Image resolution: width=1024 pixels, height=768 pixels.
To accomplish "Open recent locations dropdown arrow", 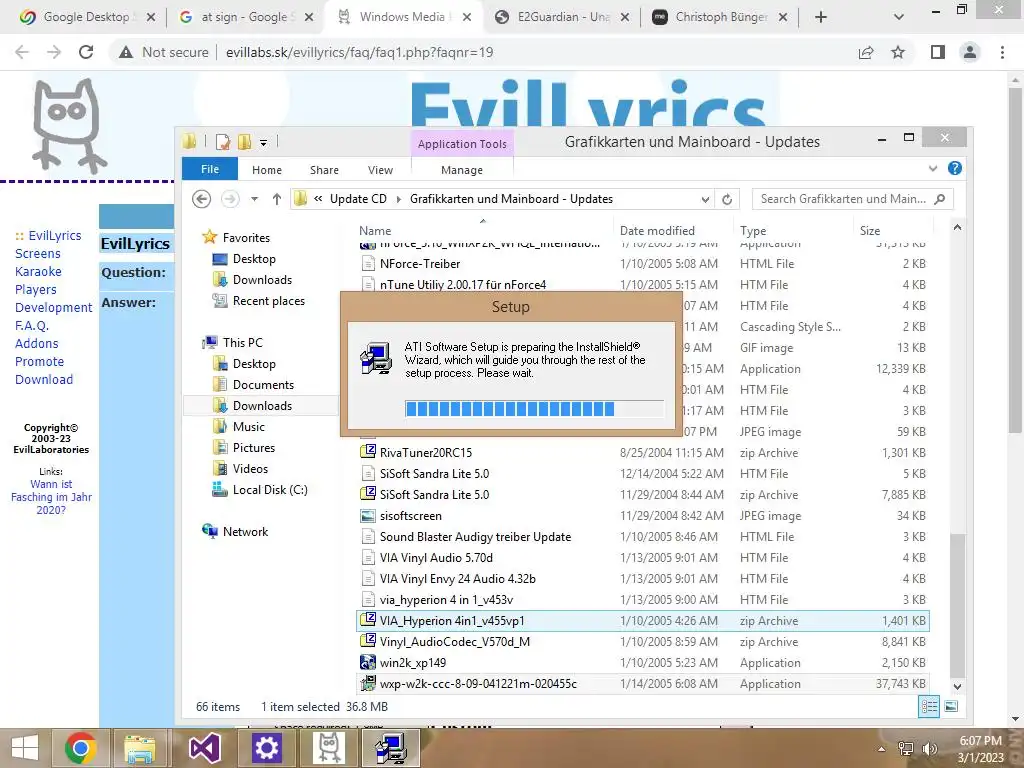I will point(255,199).
